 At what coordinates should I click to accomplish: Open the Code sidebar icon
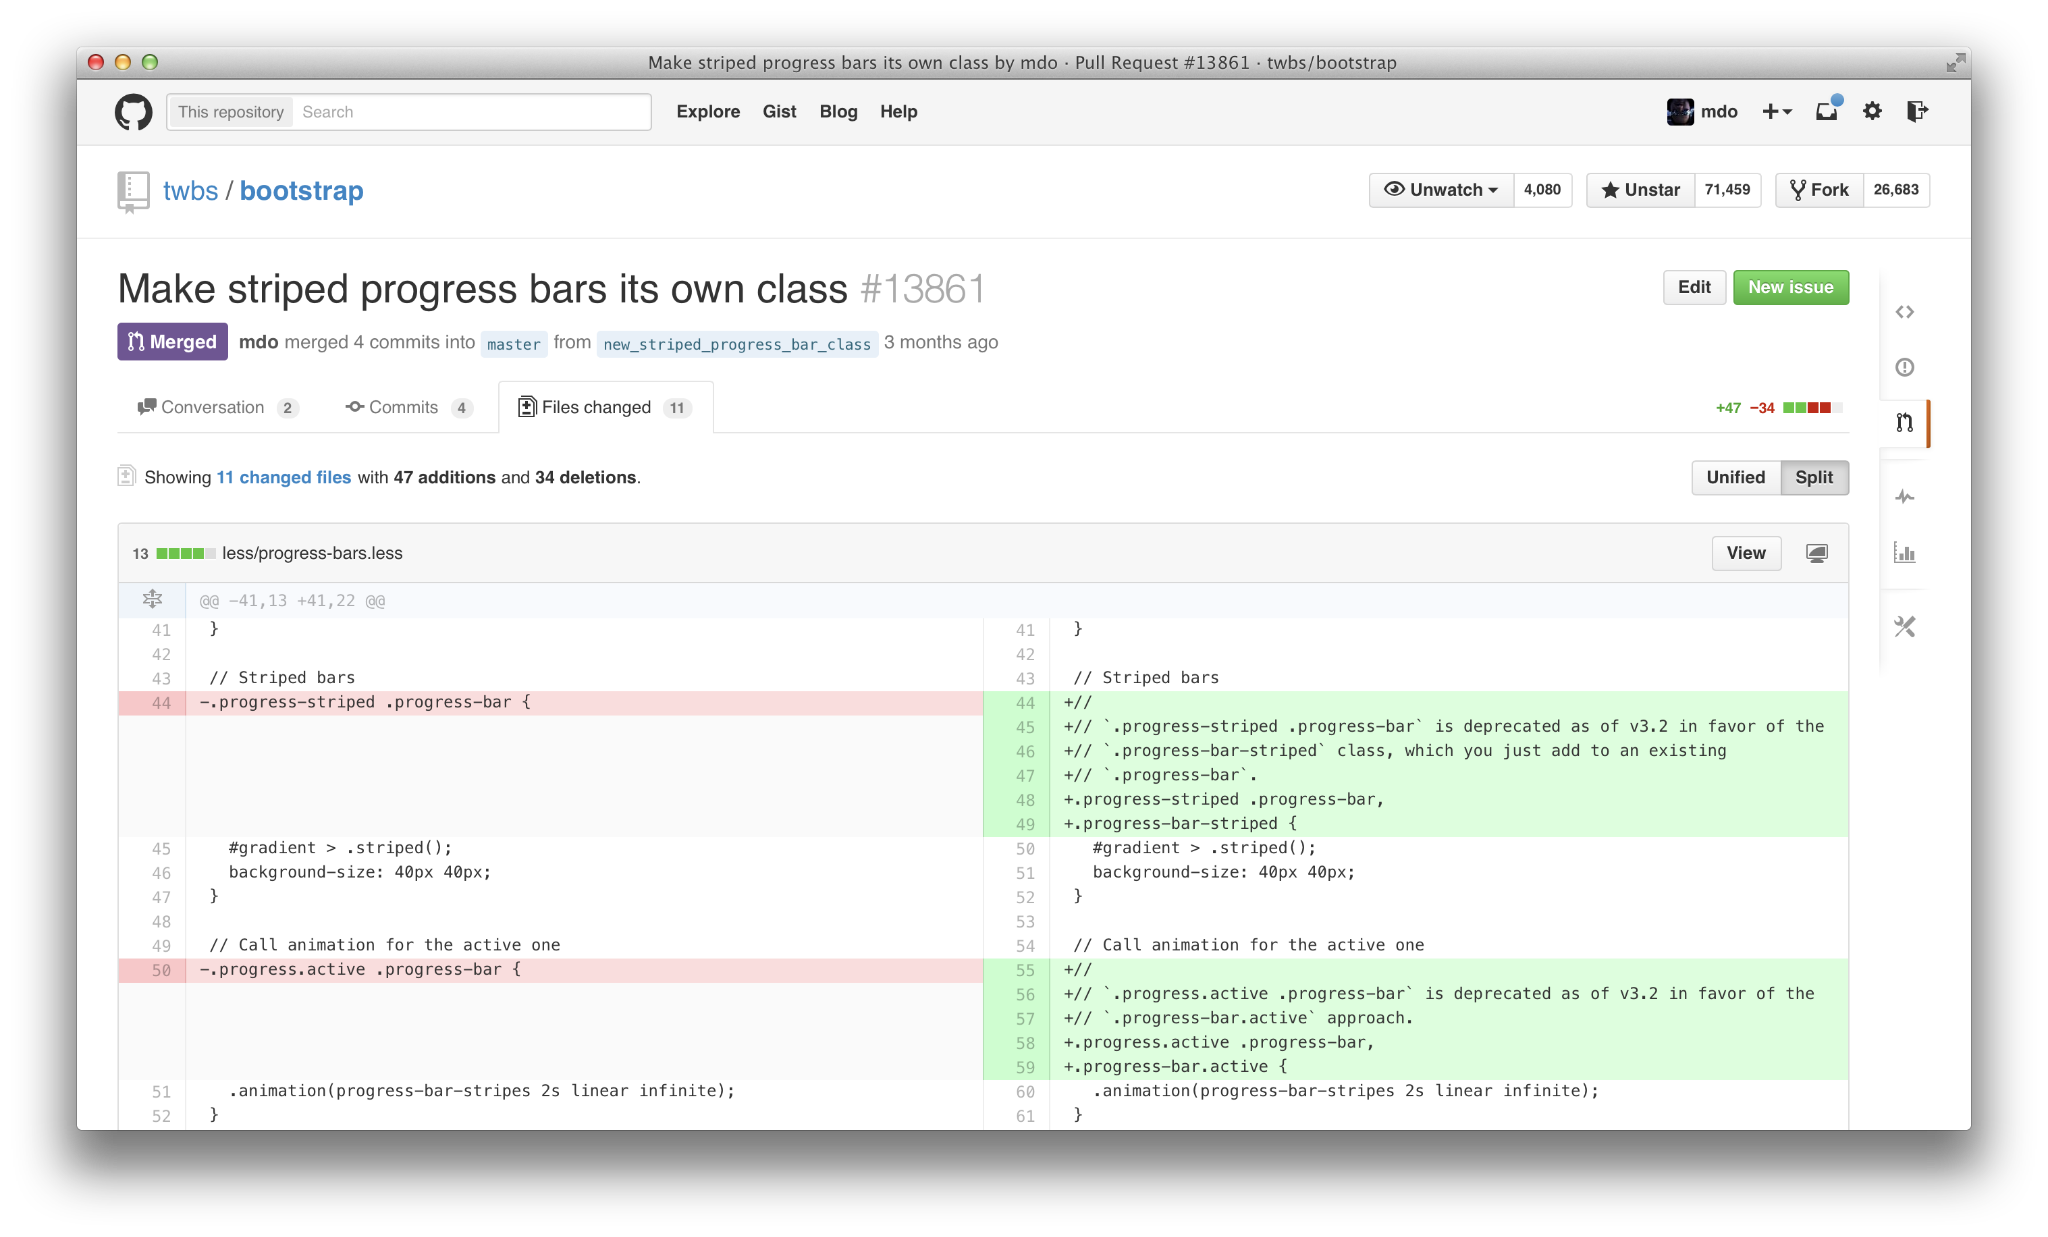[x=1904, y=312]
